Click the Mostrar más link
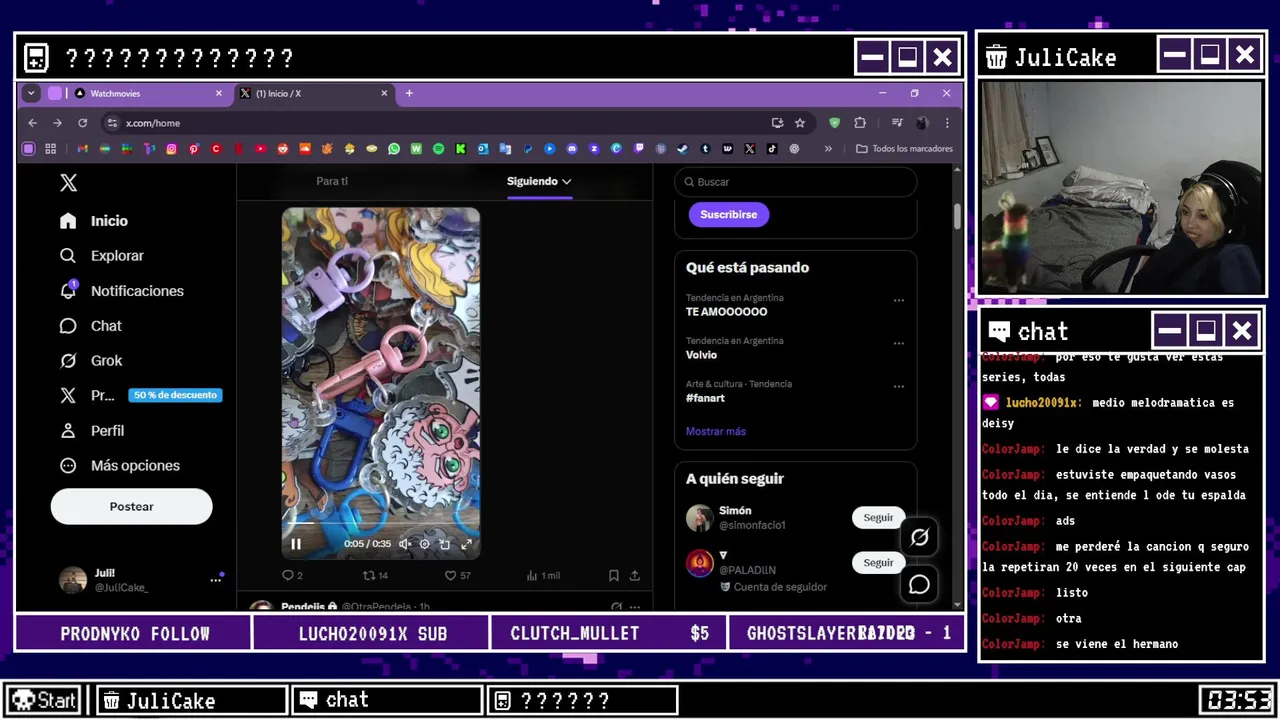Screen dimensions: 1280x720 click(x=716, y=431)
